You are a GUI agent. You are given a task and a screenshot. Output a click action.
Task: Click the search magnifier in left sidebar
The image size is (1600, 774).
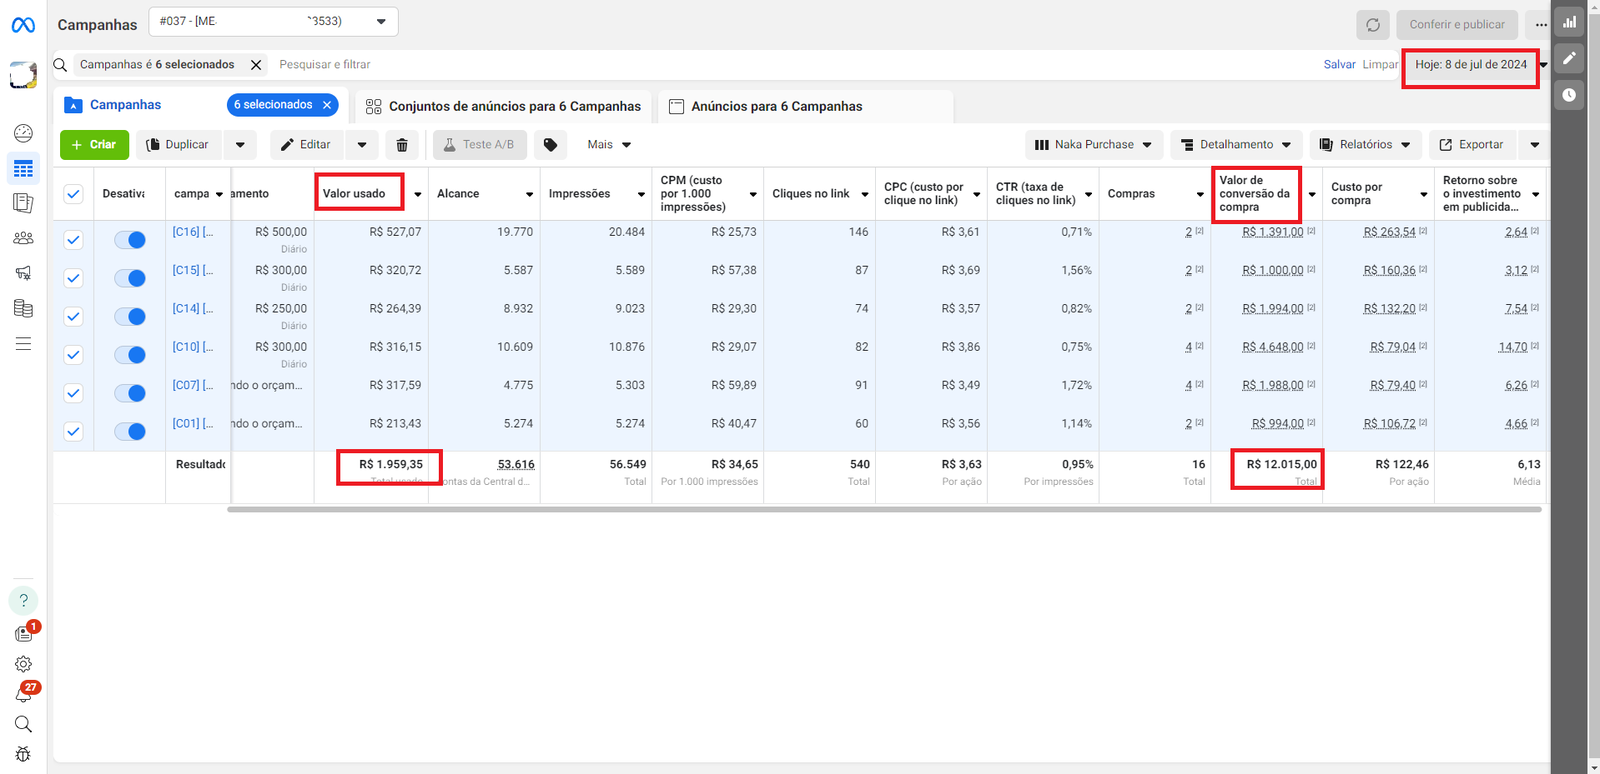[23, 724]
